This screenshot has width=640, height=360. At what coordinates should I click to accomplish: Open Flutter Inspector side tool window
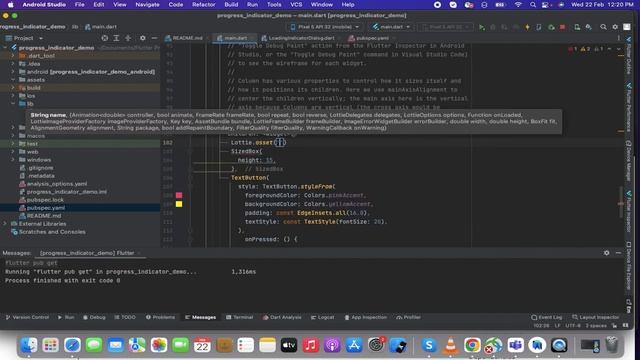629,212
